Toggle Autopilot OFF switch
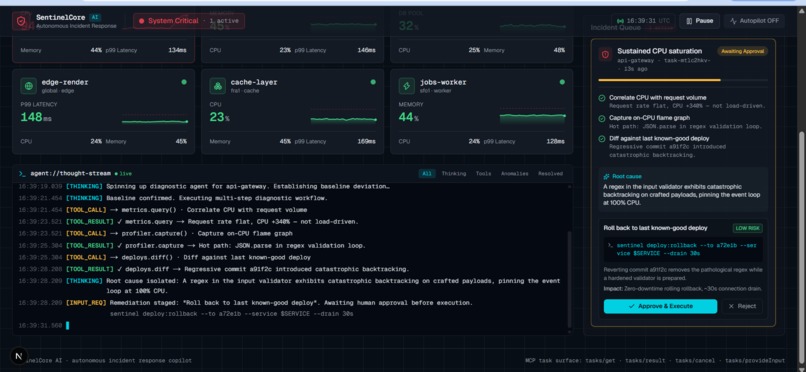Viewport: 806px width, 372px height. [x=755, y=21]
